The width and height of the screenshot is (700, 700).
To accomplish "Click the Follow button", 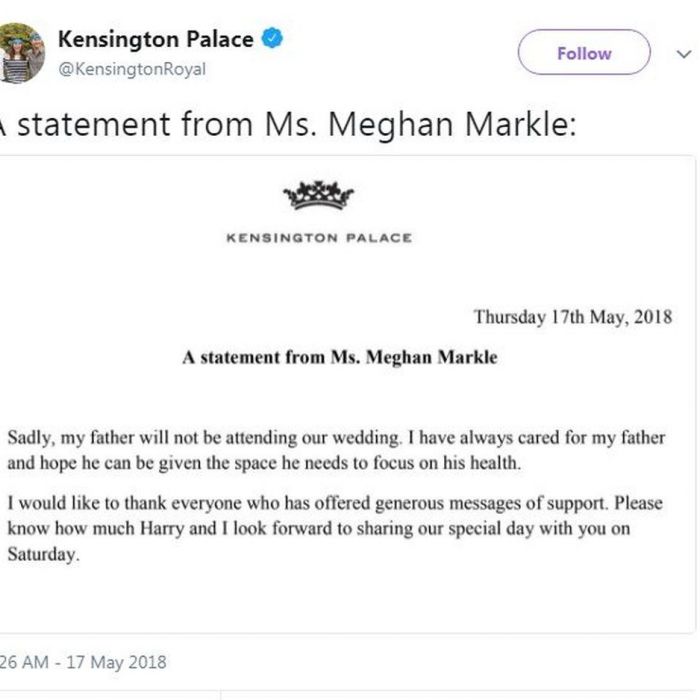I will click(x=584, y=52).
